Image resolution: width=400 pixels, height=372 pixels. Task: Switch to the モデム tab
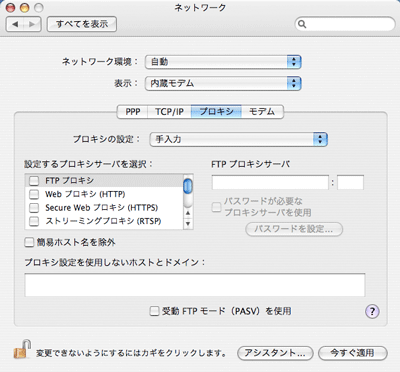[262, 111]
